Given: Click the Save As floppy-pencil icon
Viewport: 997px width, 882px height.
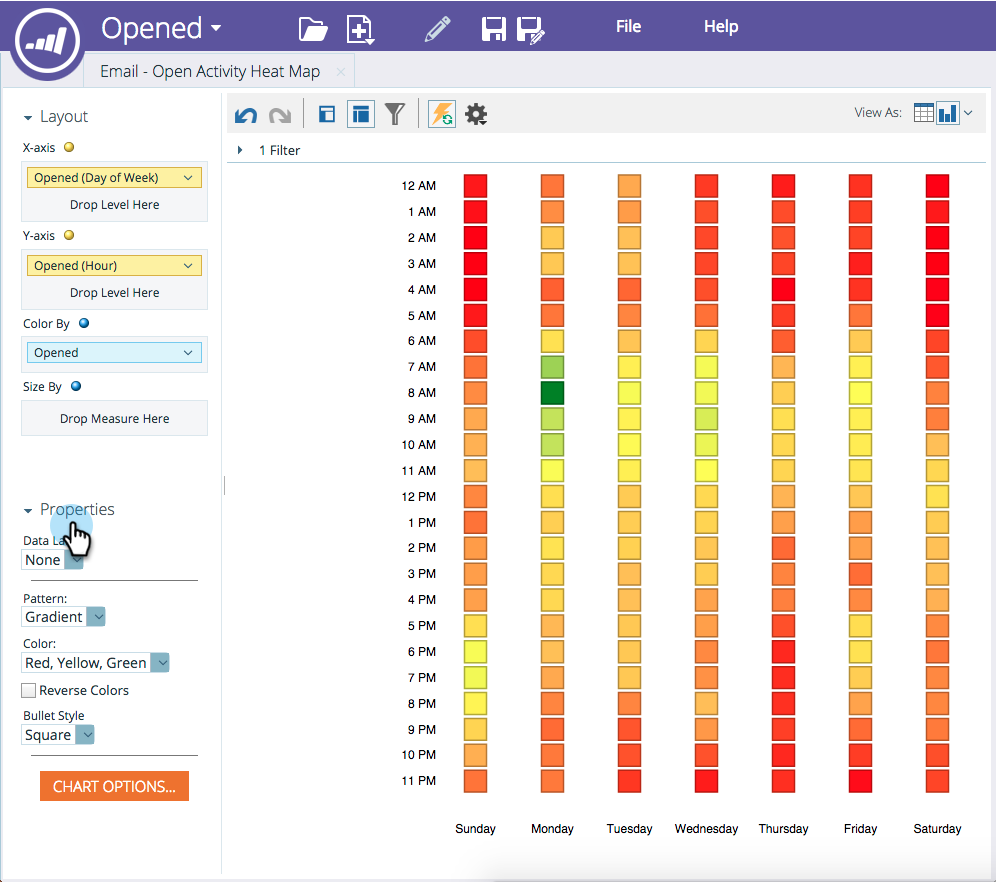Looking at the screenshot, I should coord(530,29).
